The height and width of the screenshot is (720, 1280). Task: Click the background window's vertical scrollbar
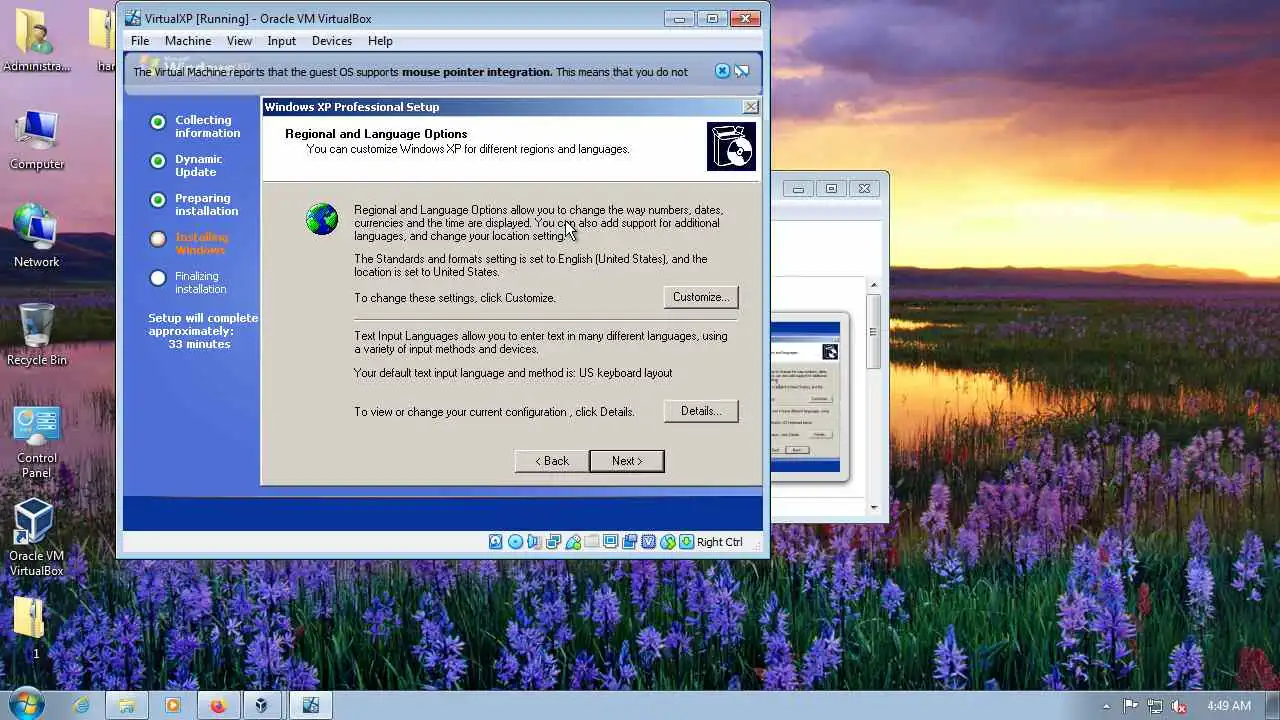[873, 396]
